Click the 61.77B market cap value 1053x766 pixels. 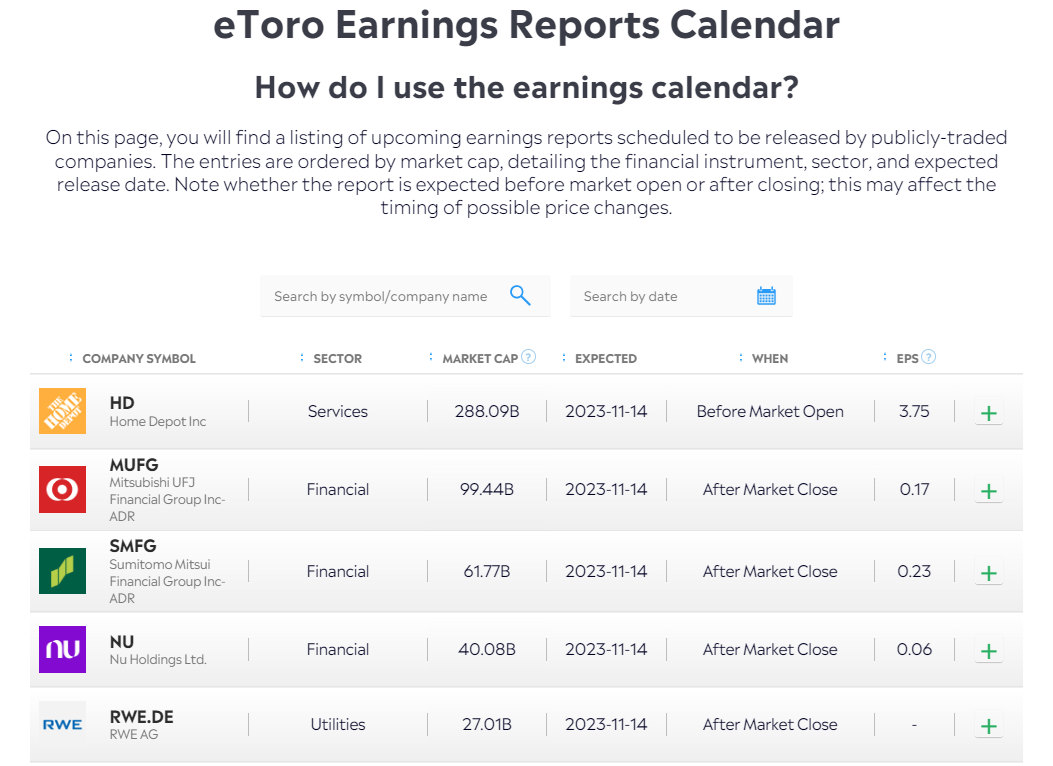487,571
